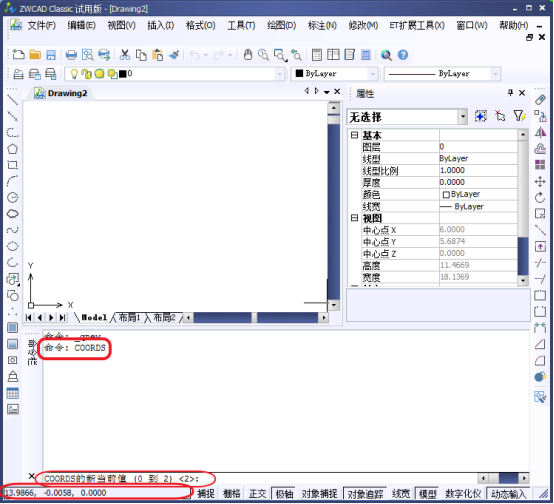Screen dimensions: 554x504
Task: Click the ByLayer color swatch in 颜色 row
Action: [446, 195]
